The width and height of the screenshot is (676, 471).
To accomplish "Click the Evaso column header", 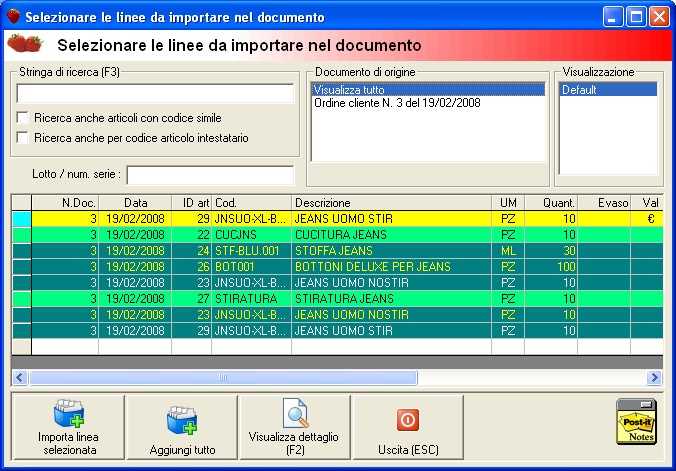I will (604, 203).
